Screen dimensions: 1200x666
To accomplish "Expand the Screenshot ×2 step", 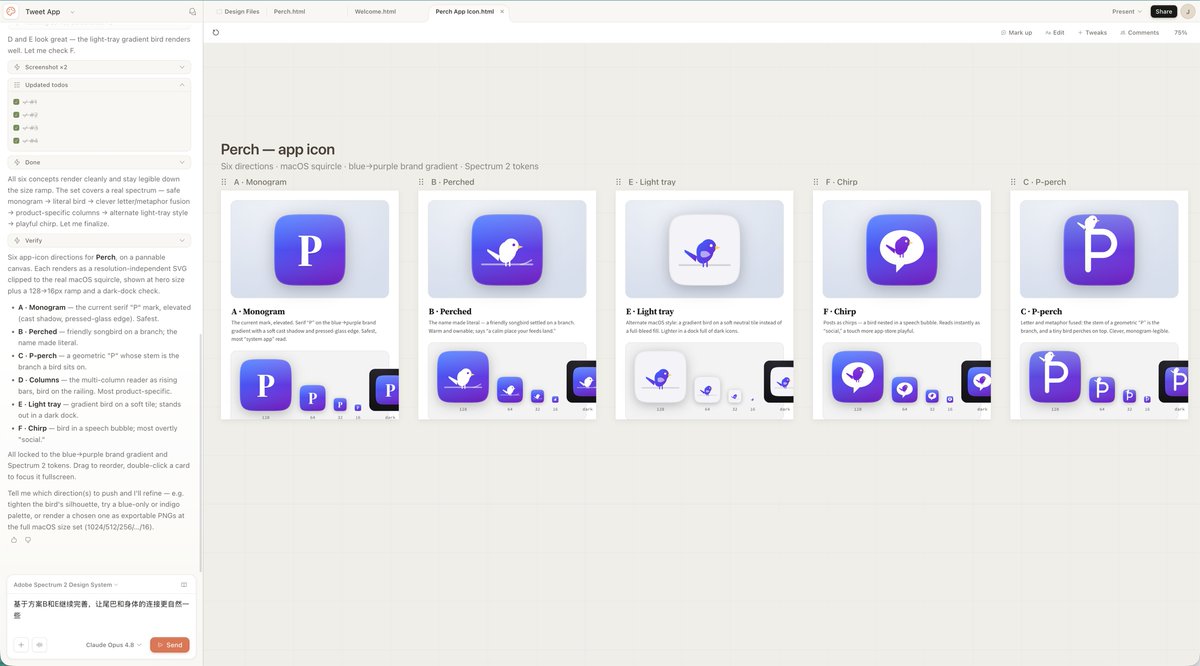I will tap(99, 67).
